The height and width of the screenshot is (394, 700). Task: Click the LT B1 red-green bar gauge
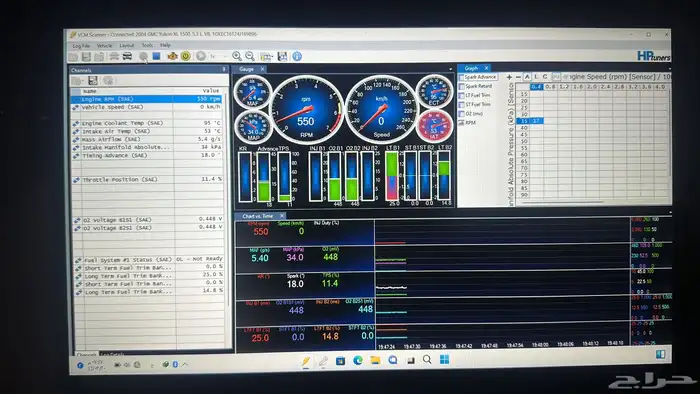pyautogui.click(x=392, y=176)
